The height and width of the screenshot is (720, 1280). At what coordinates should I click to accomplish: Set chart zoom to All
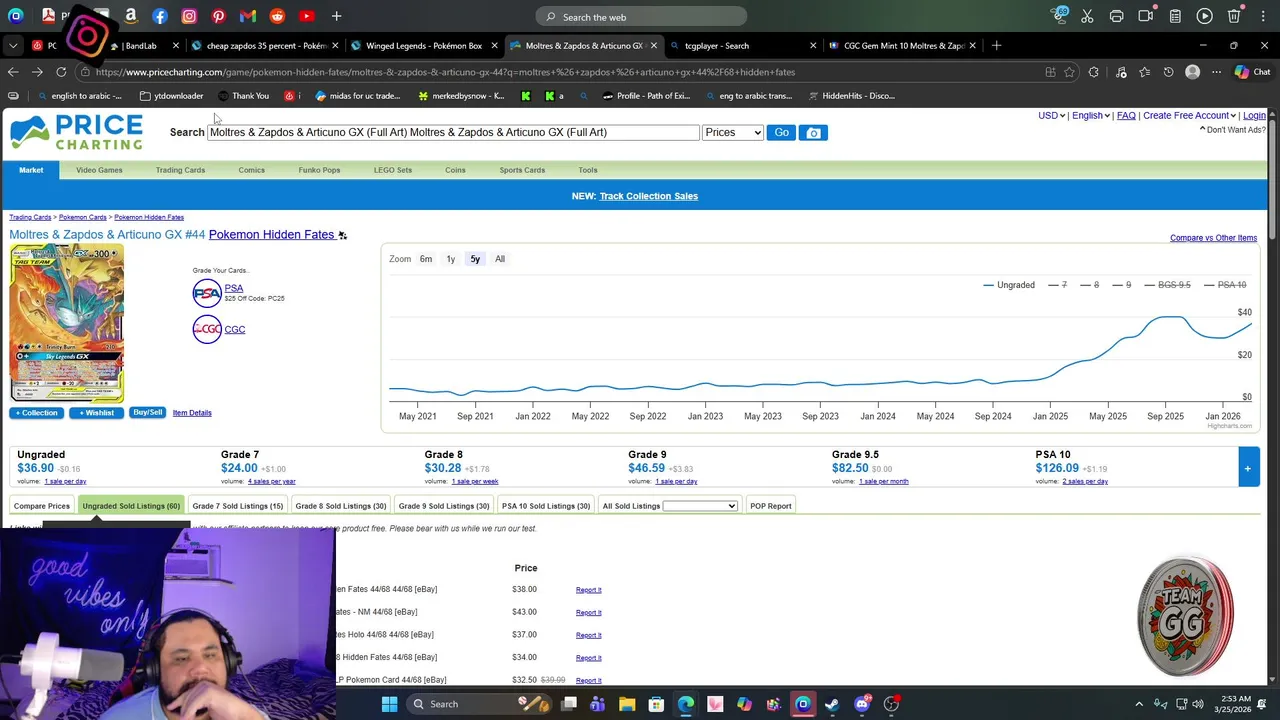point(500,259)
